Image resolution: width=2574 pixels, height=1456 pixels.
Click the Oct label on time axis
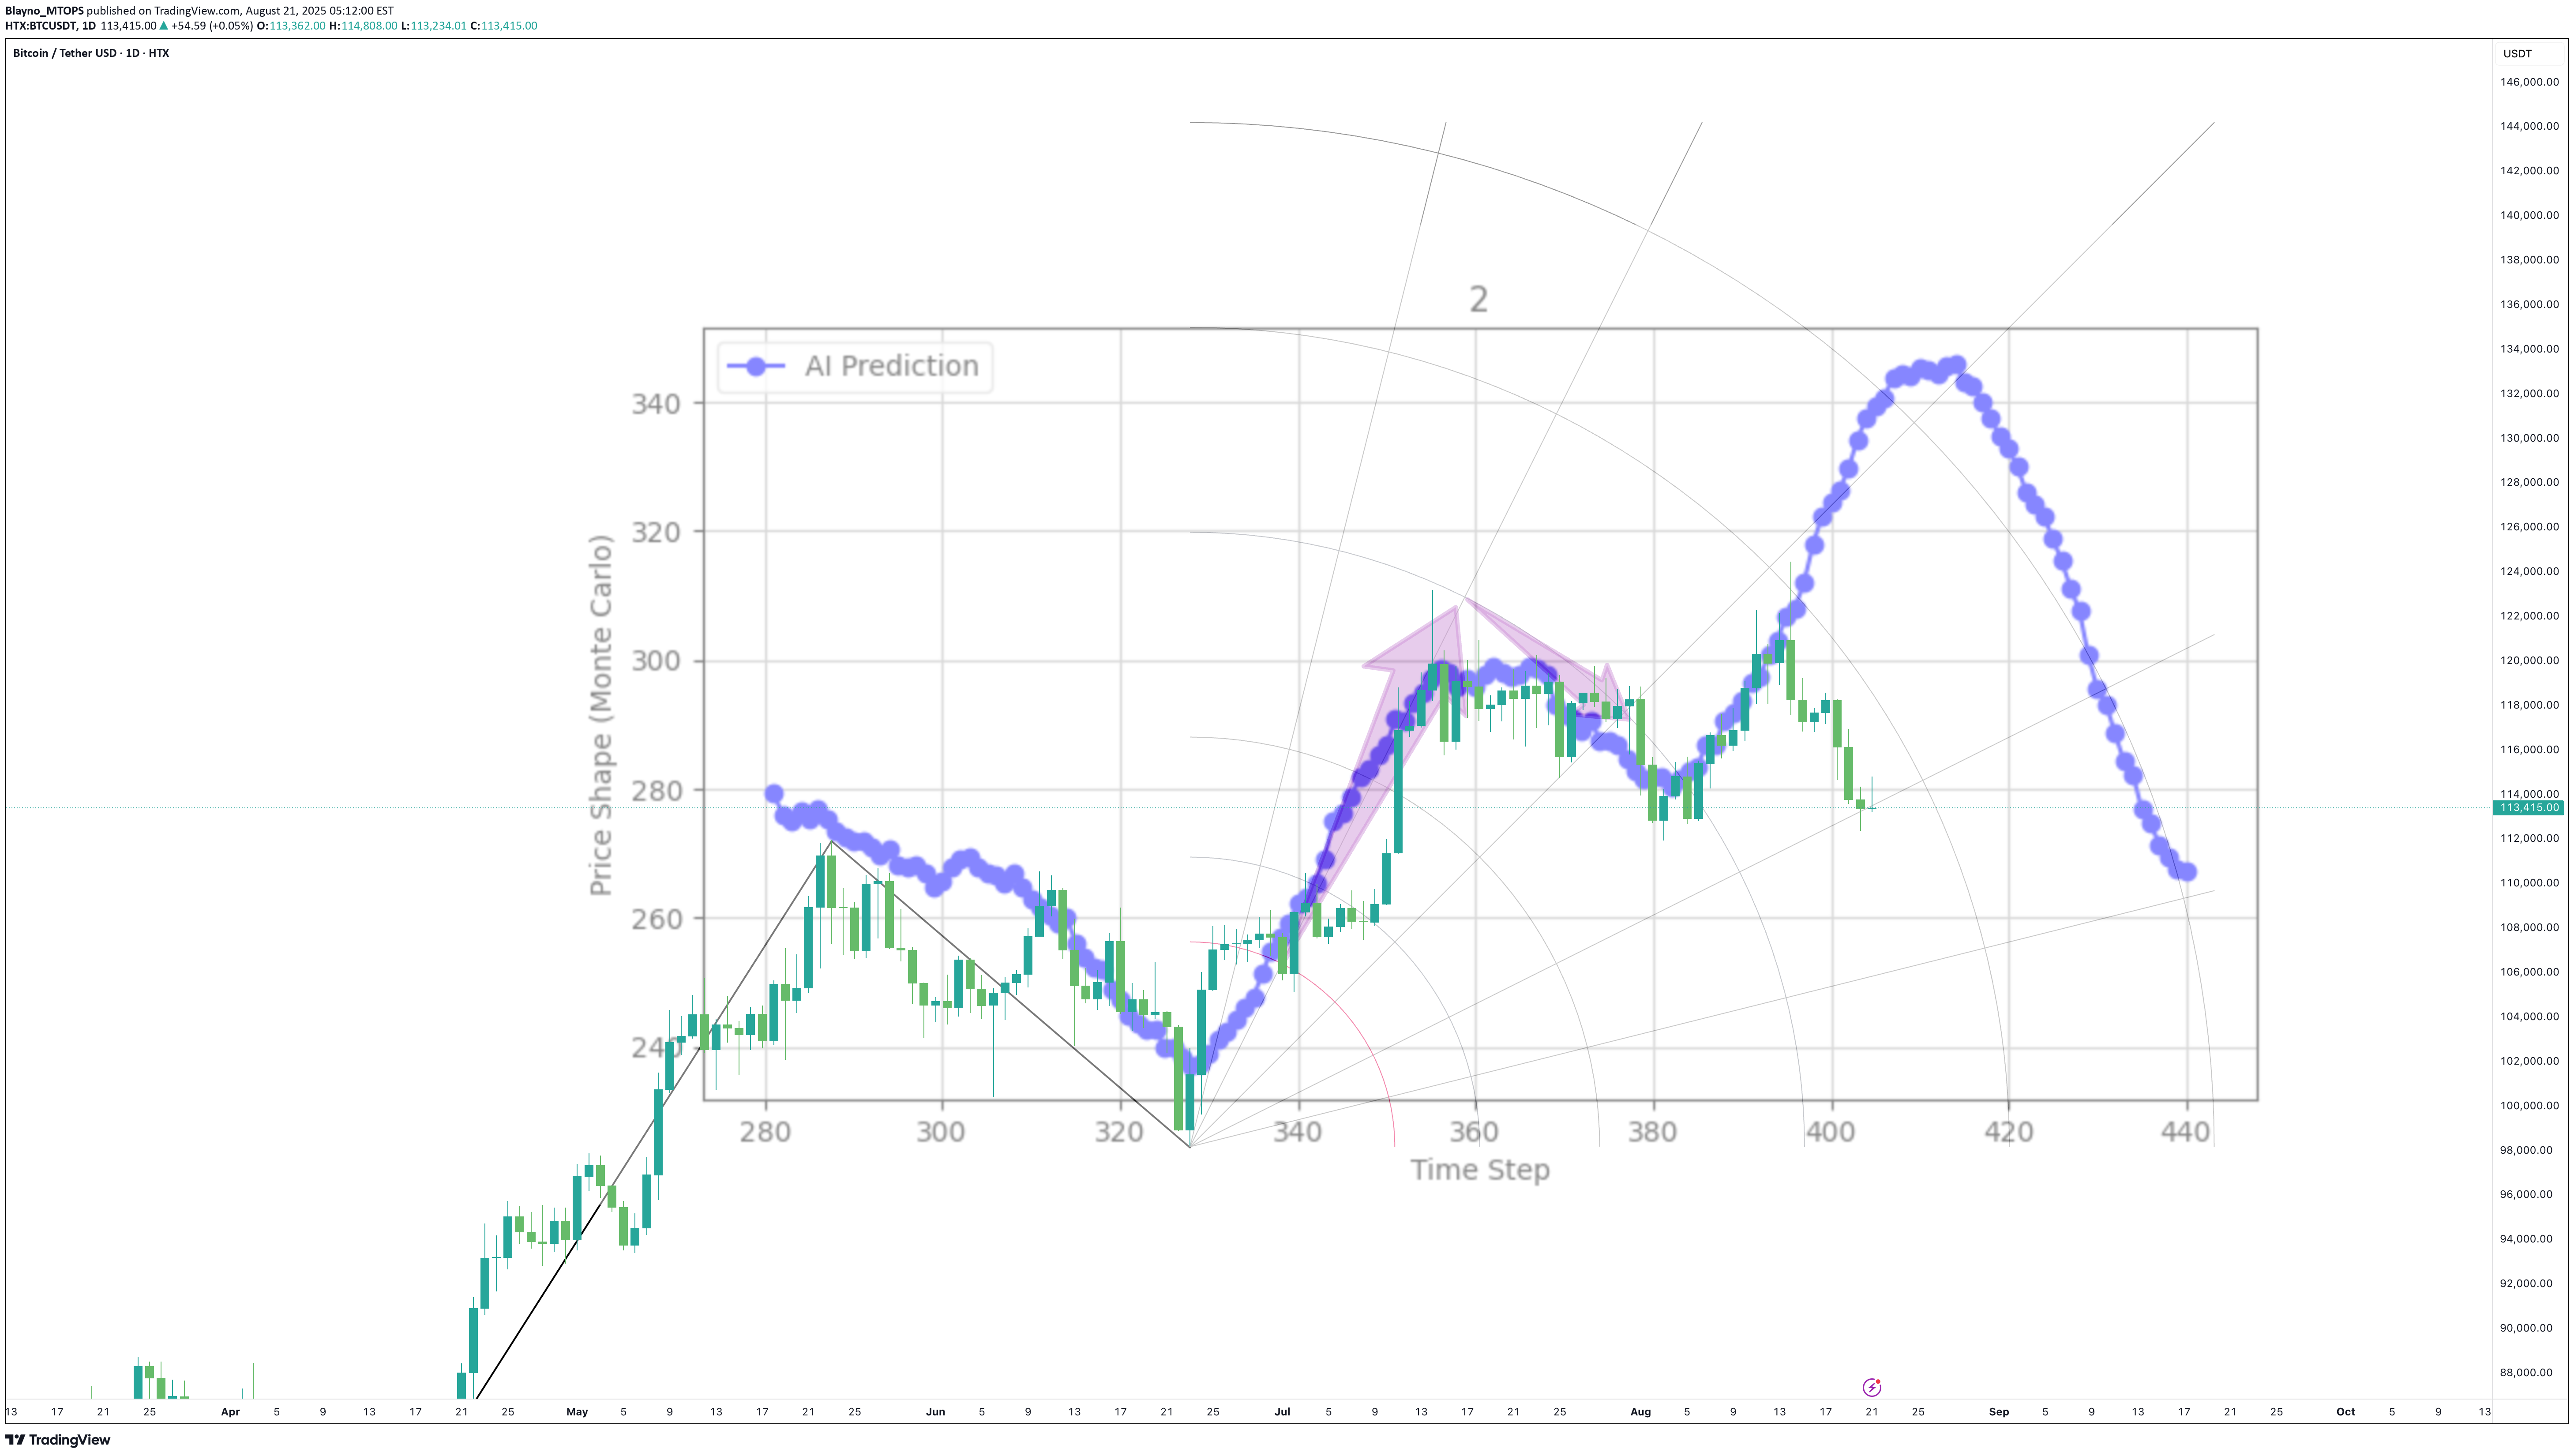point(2345,1412)
